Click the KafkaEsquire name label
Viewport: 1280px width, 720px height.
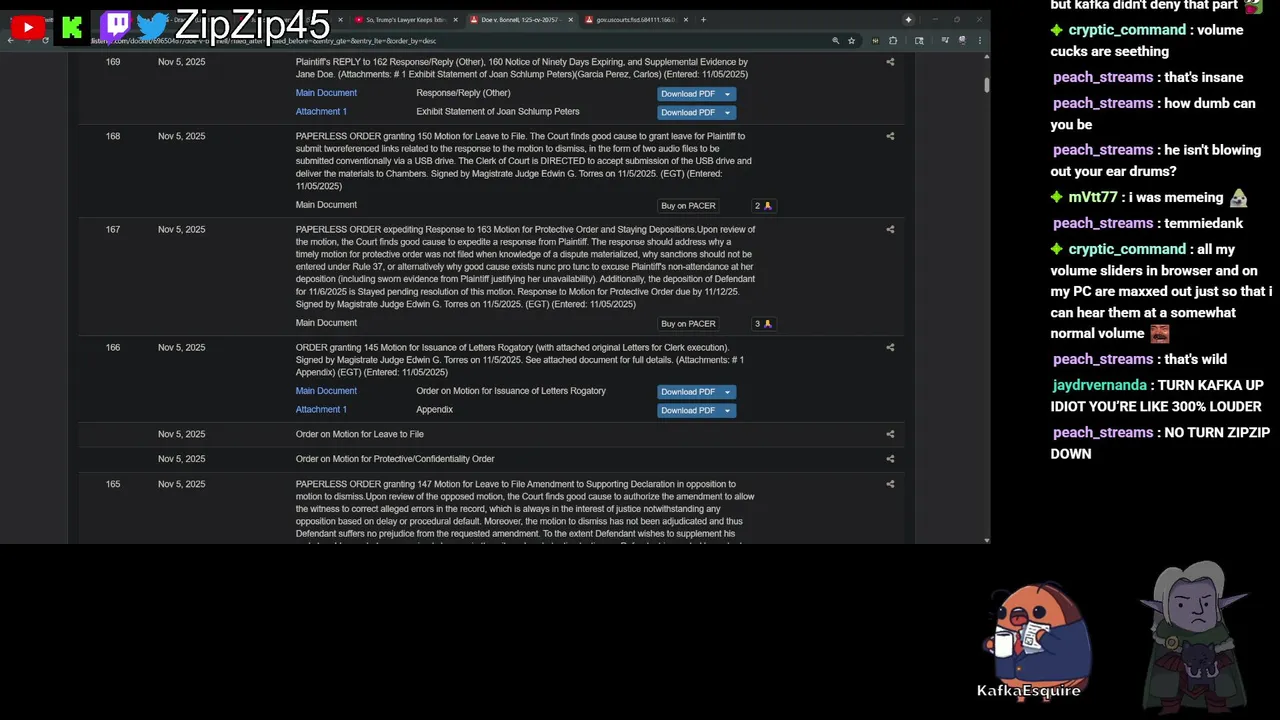pyautogui.click(x=1029, y=690)
